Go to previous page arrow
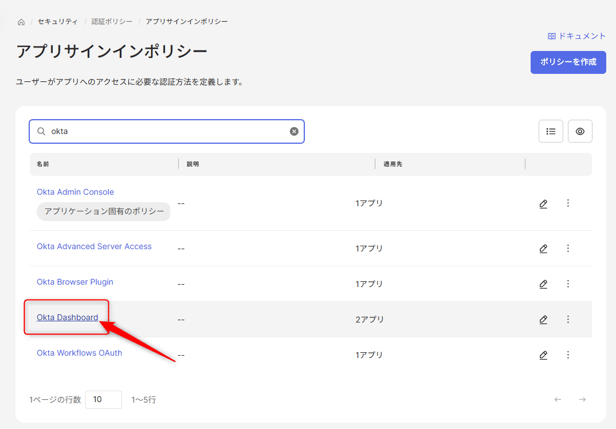Image resolution: width=616 pixels, height=429 pixels. coord(557,400)
